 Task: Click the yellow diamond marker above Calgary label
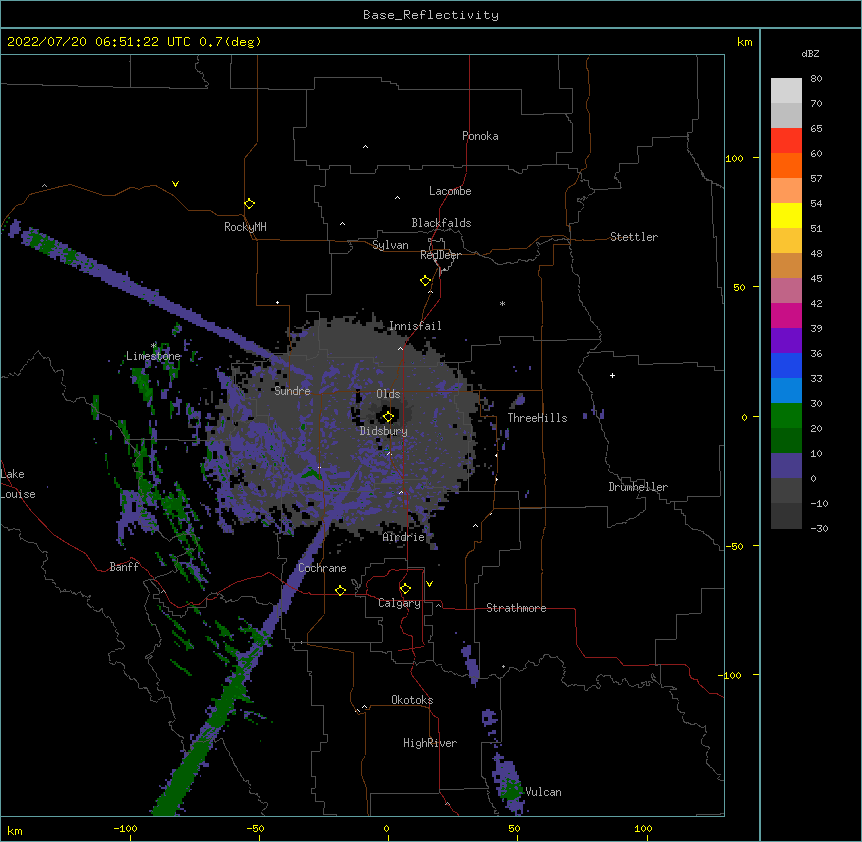tap(405, 589)
